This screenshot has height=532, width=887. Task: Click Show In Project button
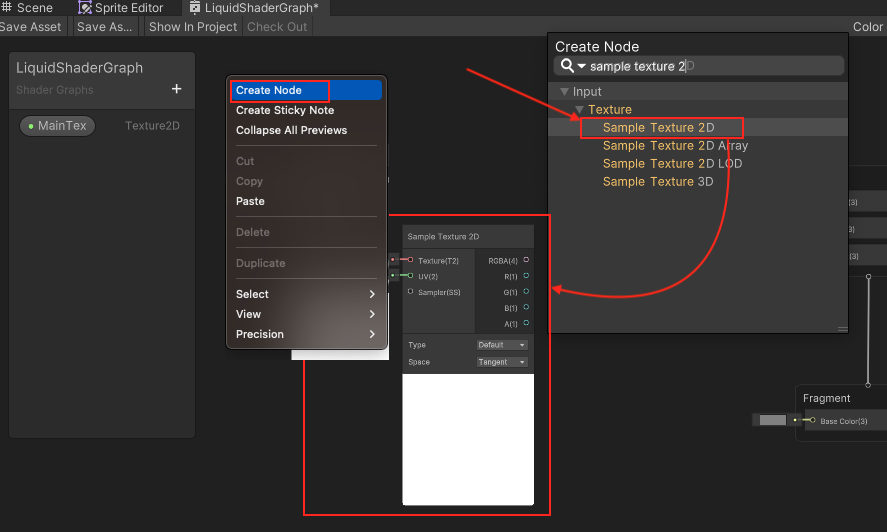pos(193,27)
